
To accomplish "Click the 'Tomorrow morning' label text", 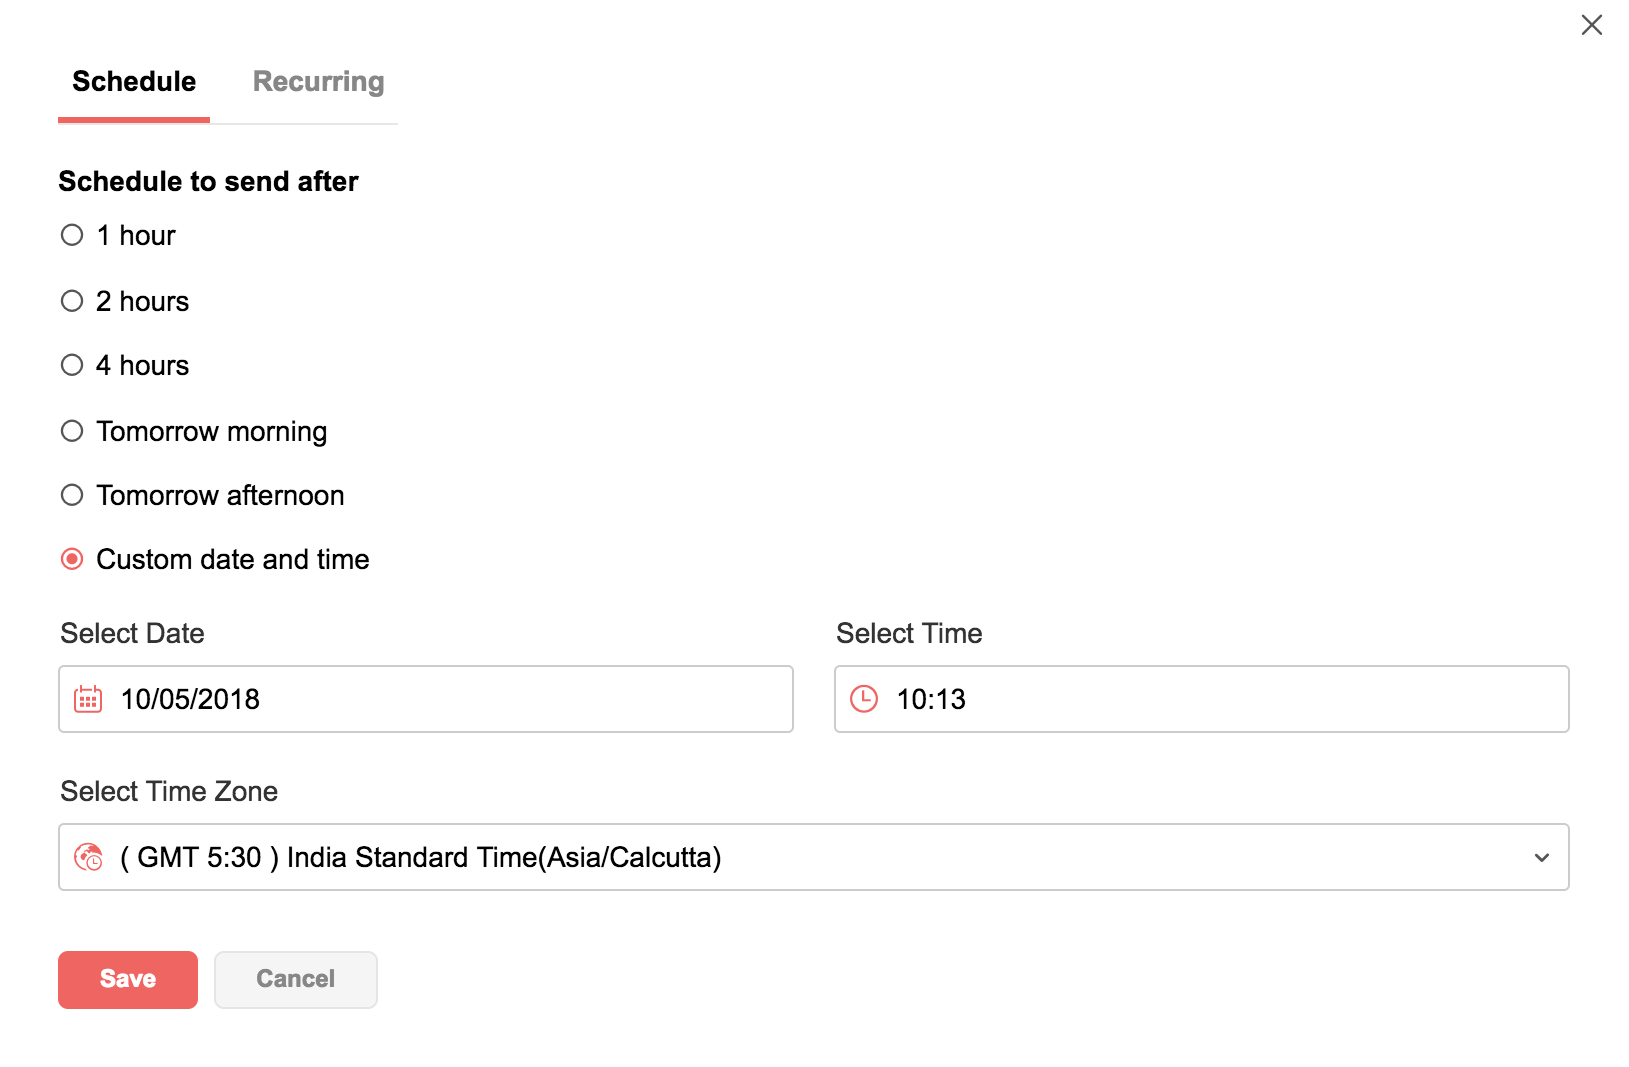I will (212, 432).
